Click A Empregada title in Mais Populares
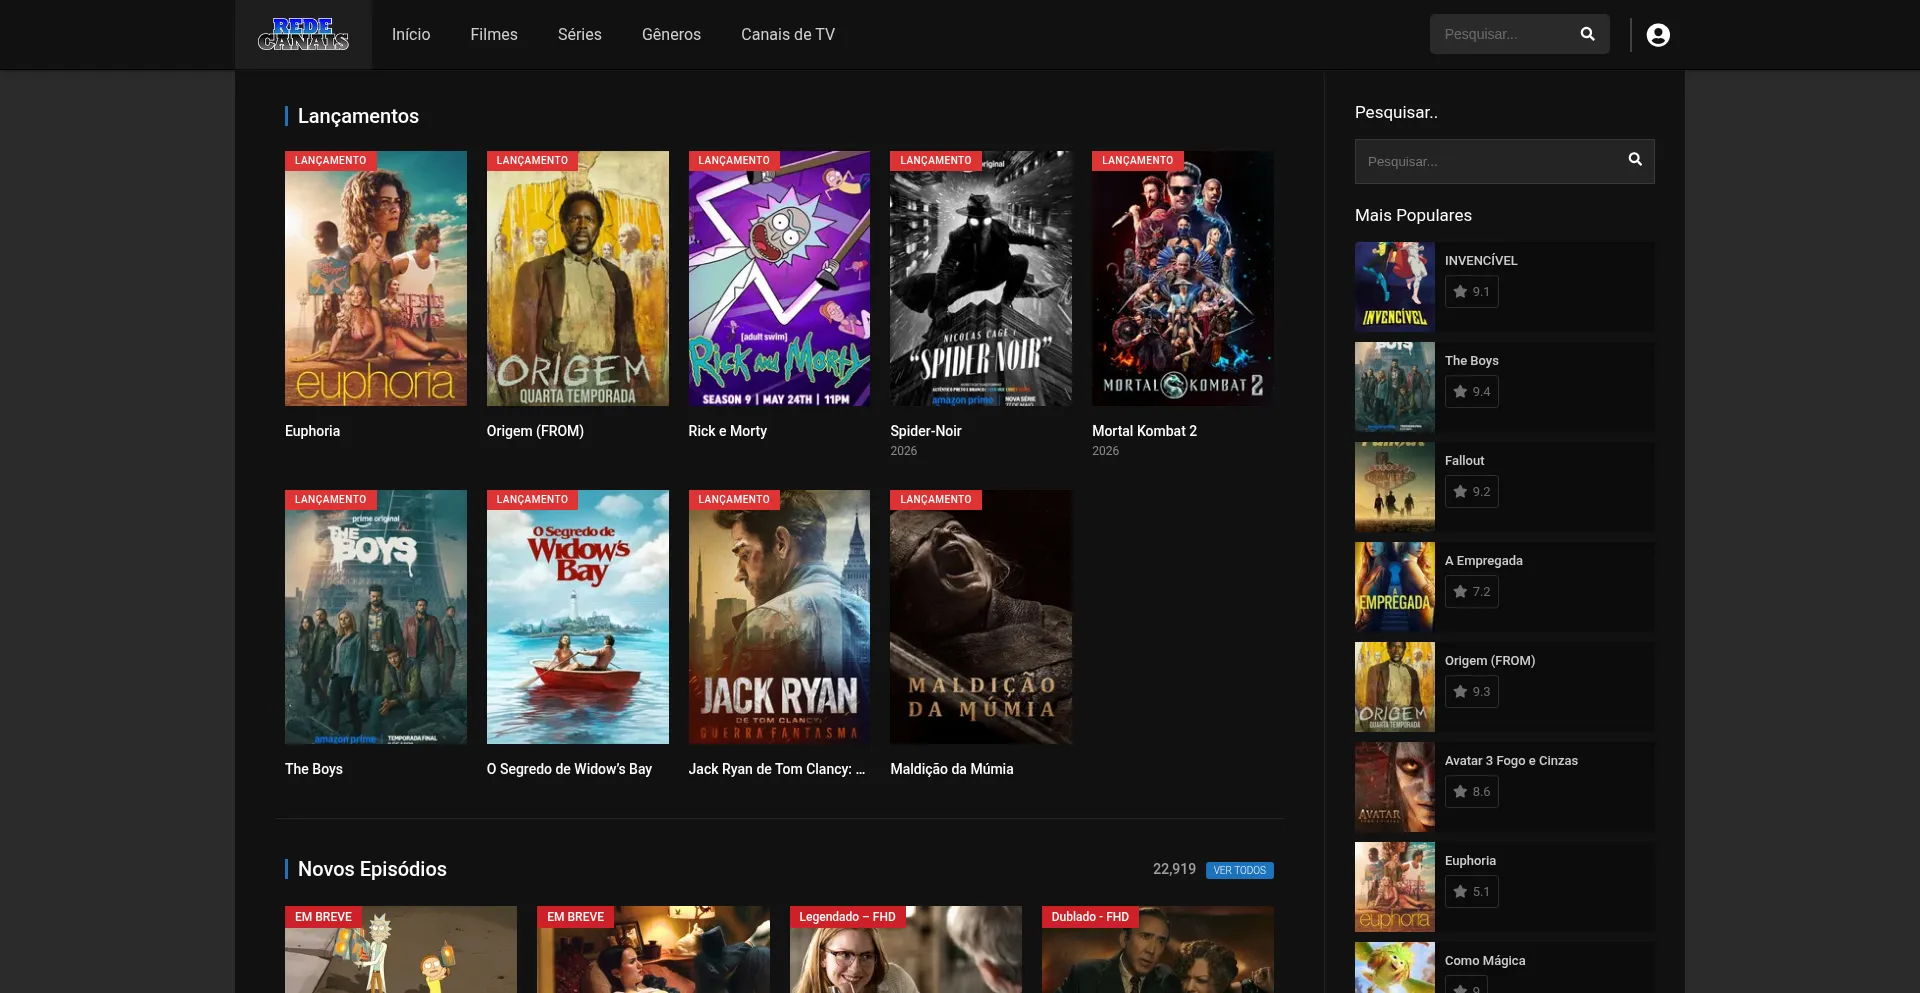 click(x=1484, y=561)
